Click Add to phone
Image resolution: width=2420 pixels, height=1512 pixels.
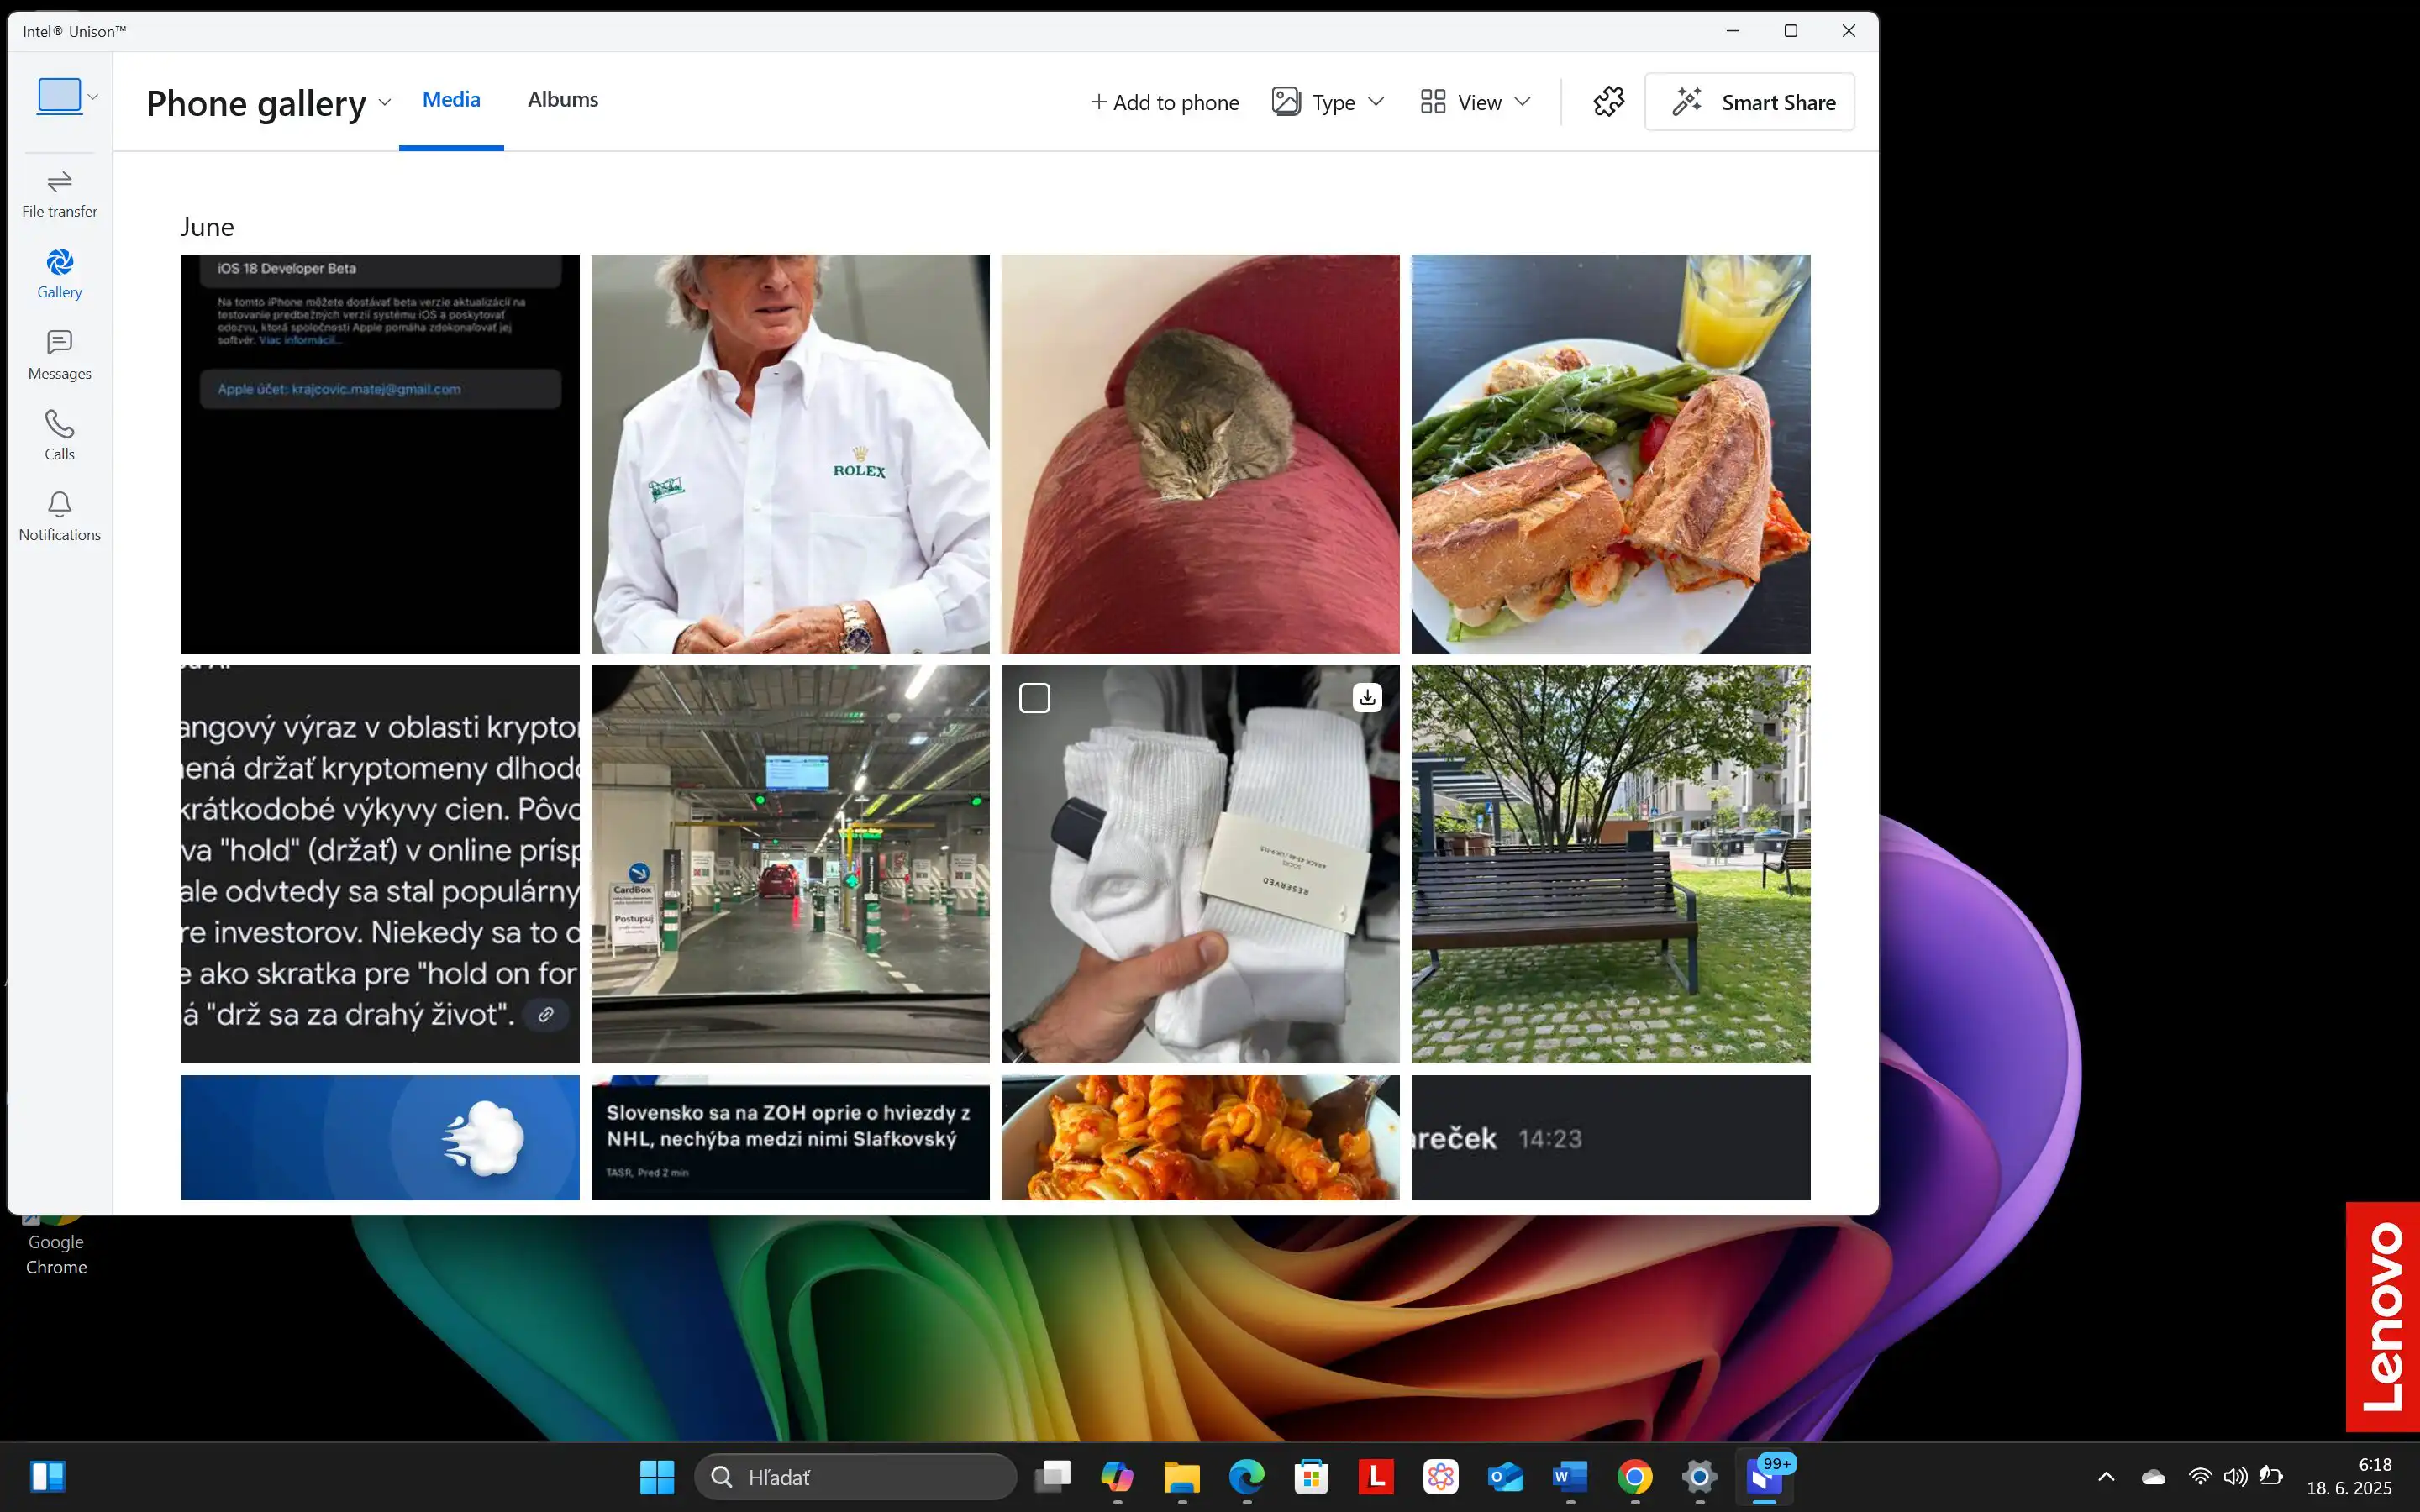point(1164,102)
